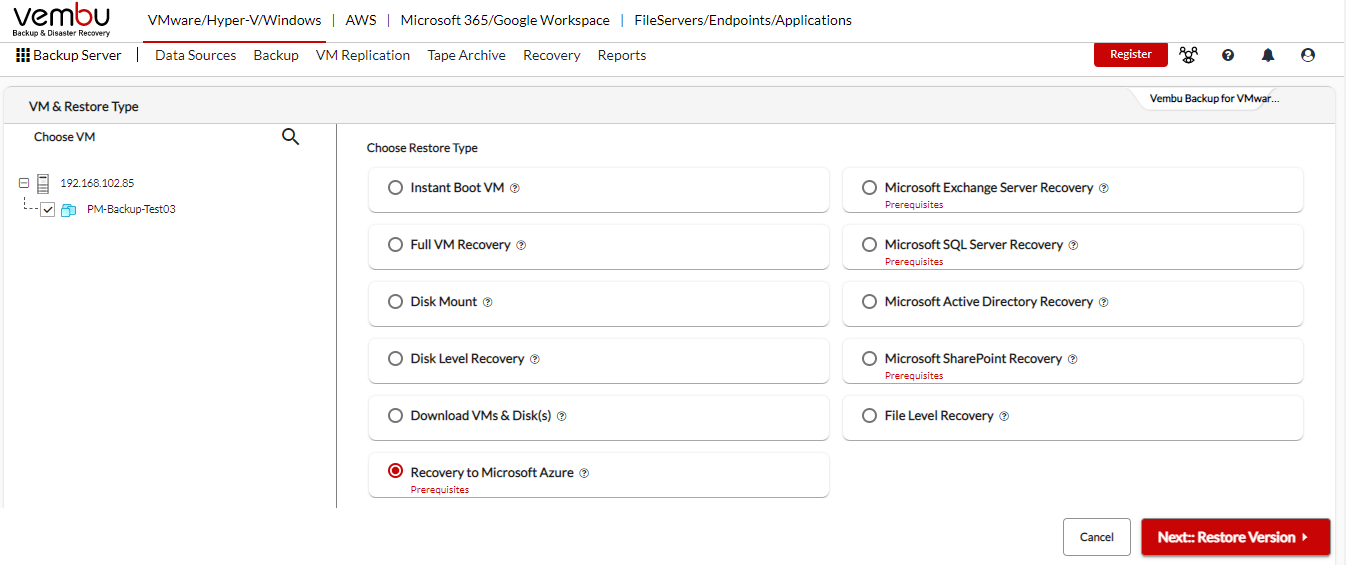The image size is (1346, 565).
Task: Open the help question mark icon in header
Action: click(1228, 55)
